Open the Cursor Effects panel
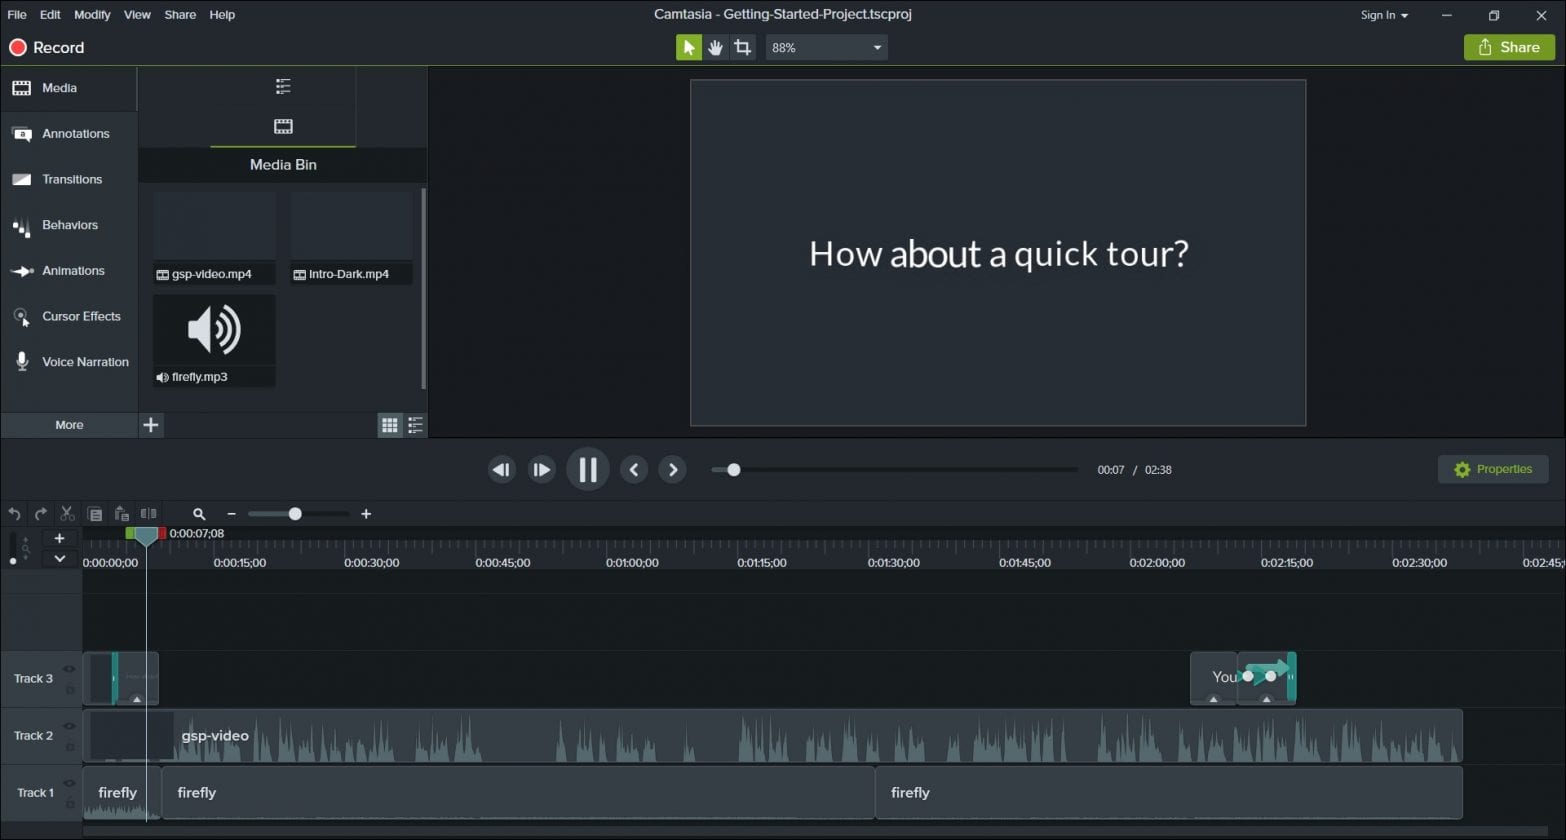 (80, 316)
